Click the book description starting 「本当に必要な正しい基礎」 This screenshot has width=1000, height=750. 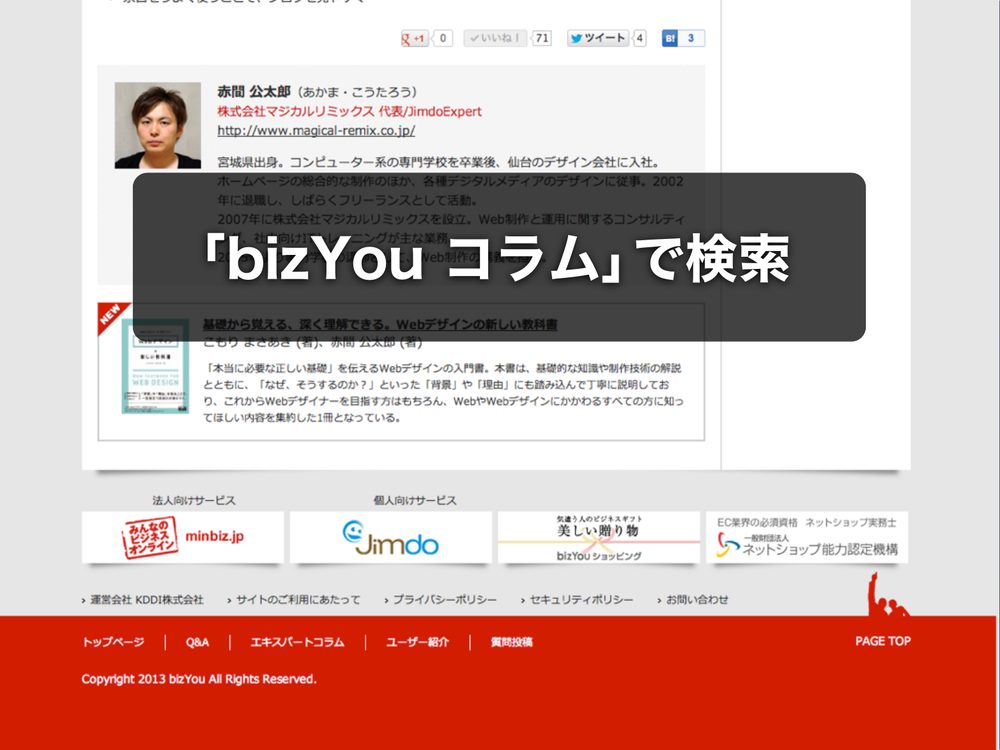tap(443, 393)
